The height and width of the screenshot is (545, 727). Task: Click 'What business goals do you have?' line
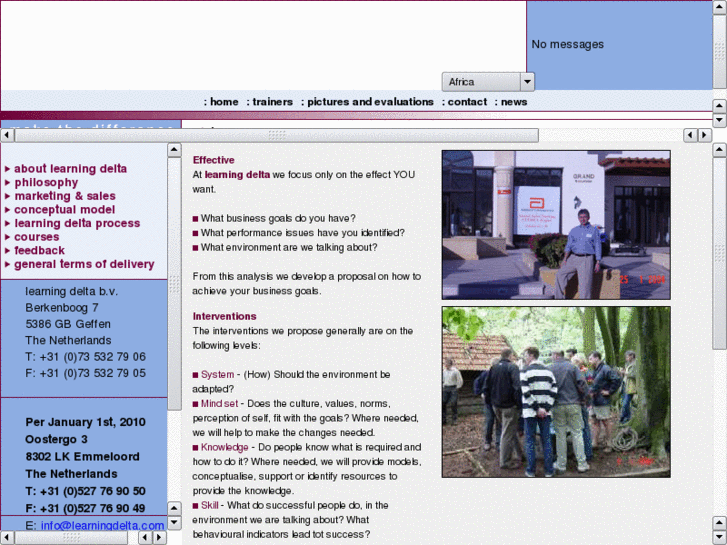tap(278, 218)
